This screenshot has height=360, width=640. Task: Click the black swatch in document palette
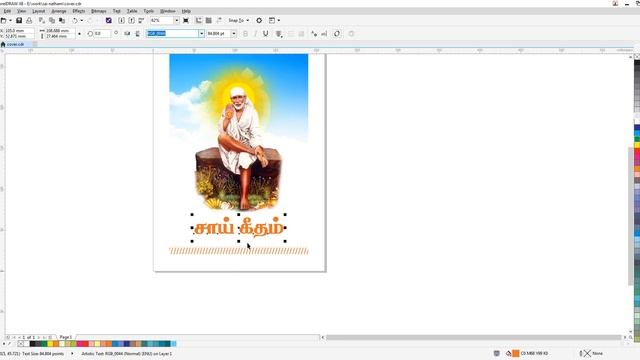(x=32, y=344)
